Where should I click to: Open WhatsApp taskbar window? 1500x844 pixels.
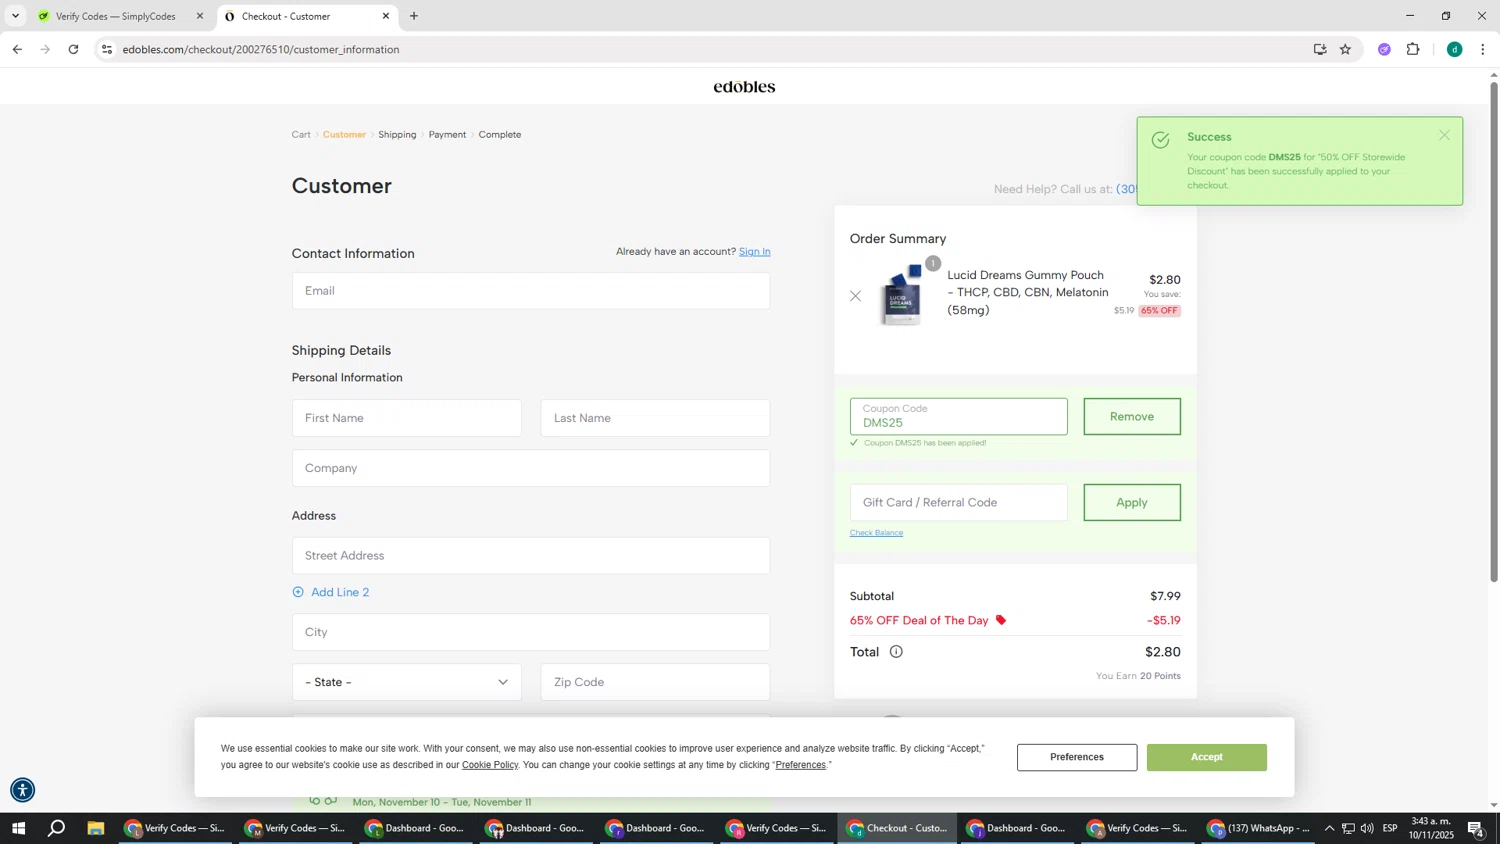[1259, 828]
